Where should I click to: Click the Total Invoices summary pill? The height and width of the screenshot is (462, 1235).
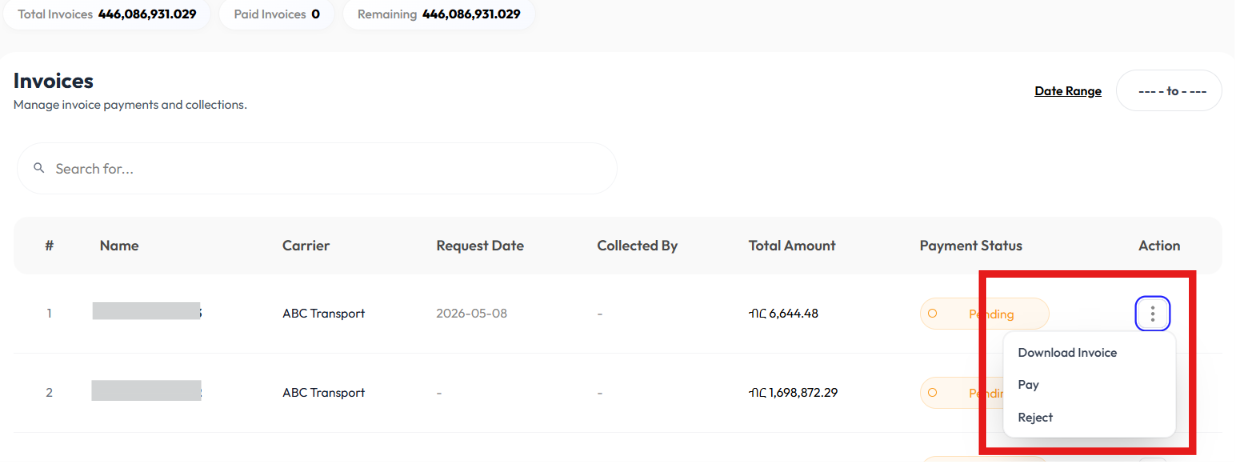click(106, 15)
